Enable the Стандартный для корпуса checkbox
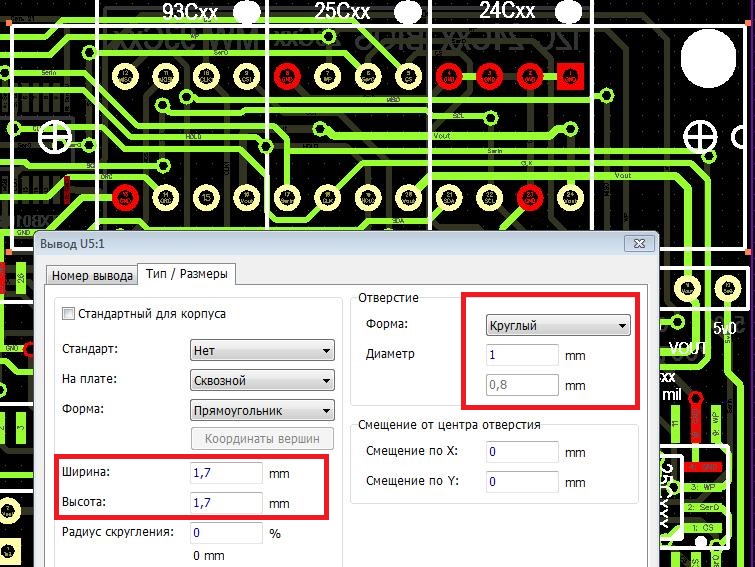The height and width of the screenshot is (567, 755). [69, 314]
